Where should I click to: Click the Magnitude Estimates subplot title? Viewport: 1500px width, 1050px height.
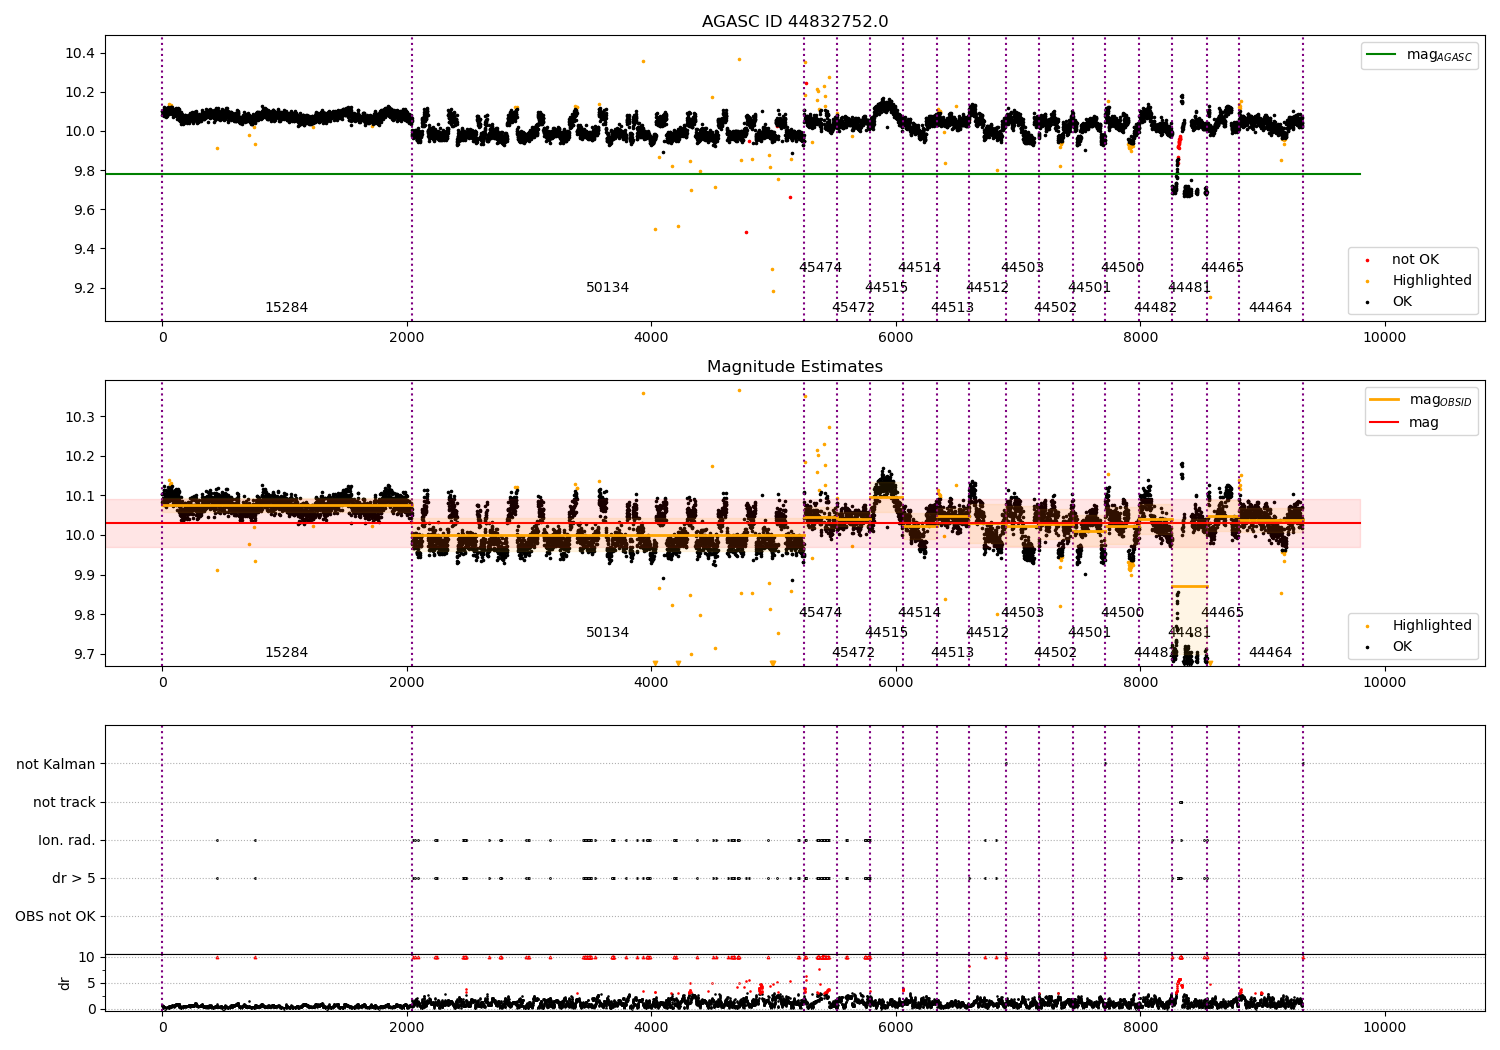point(795,367)
